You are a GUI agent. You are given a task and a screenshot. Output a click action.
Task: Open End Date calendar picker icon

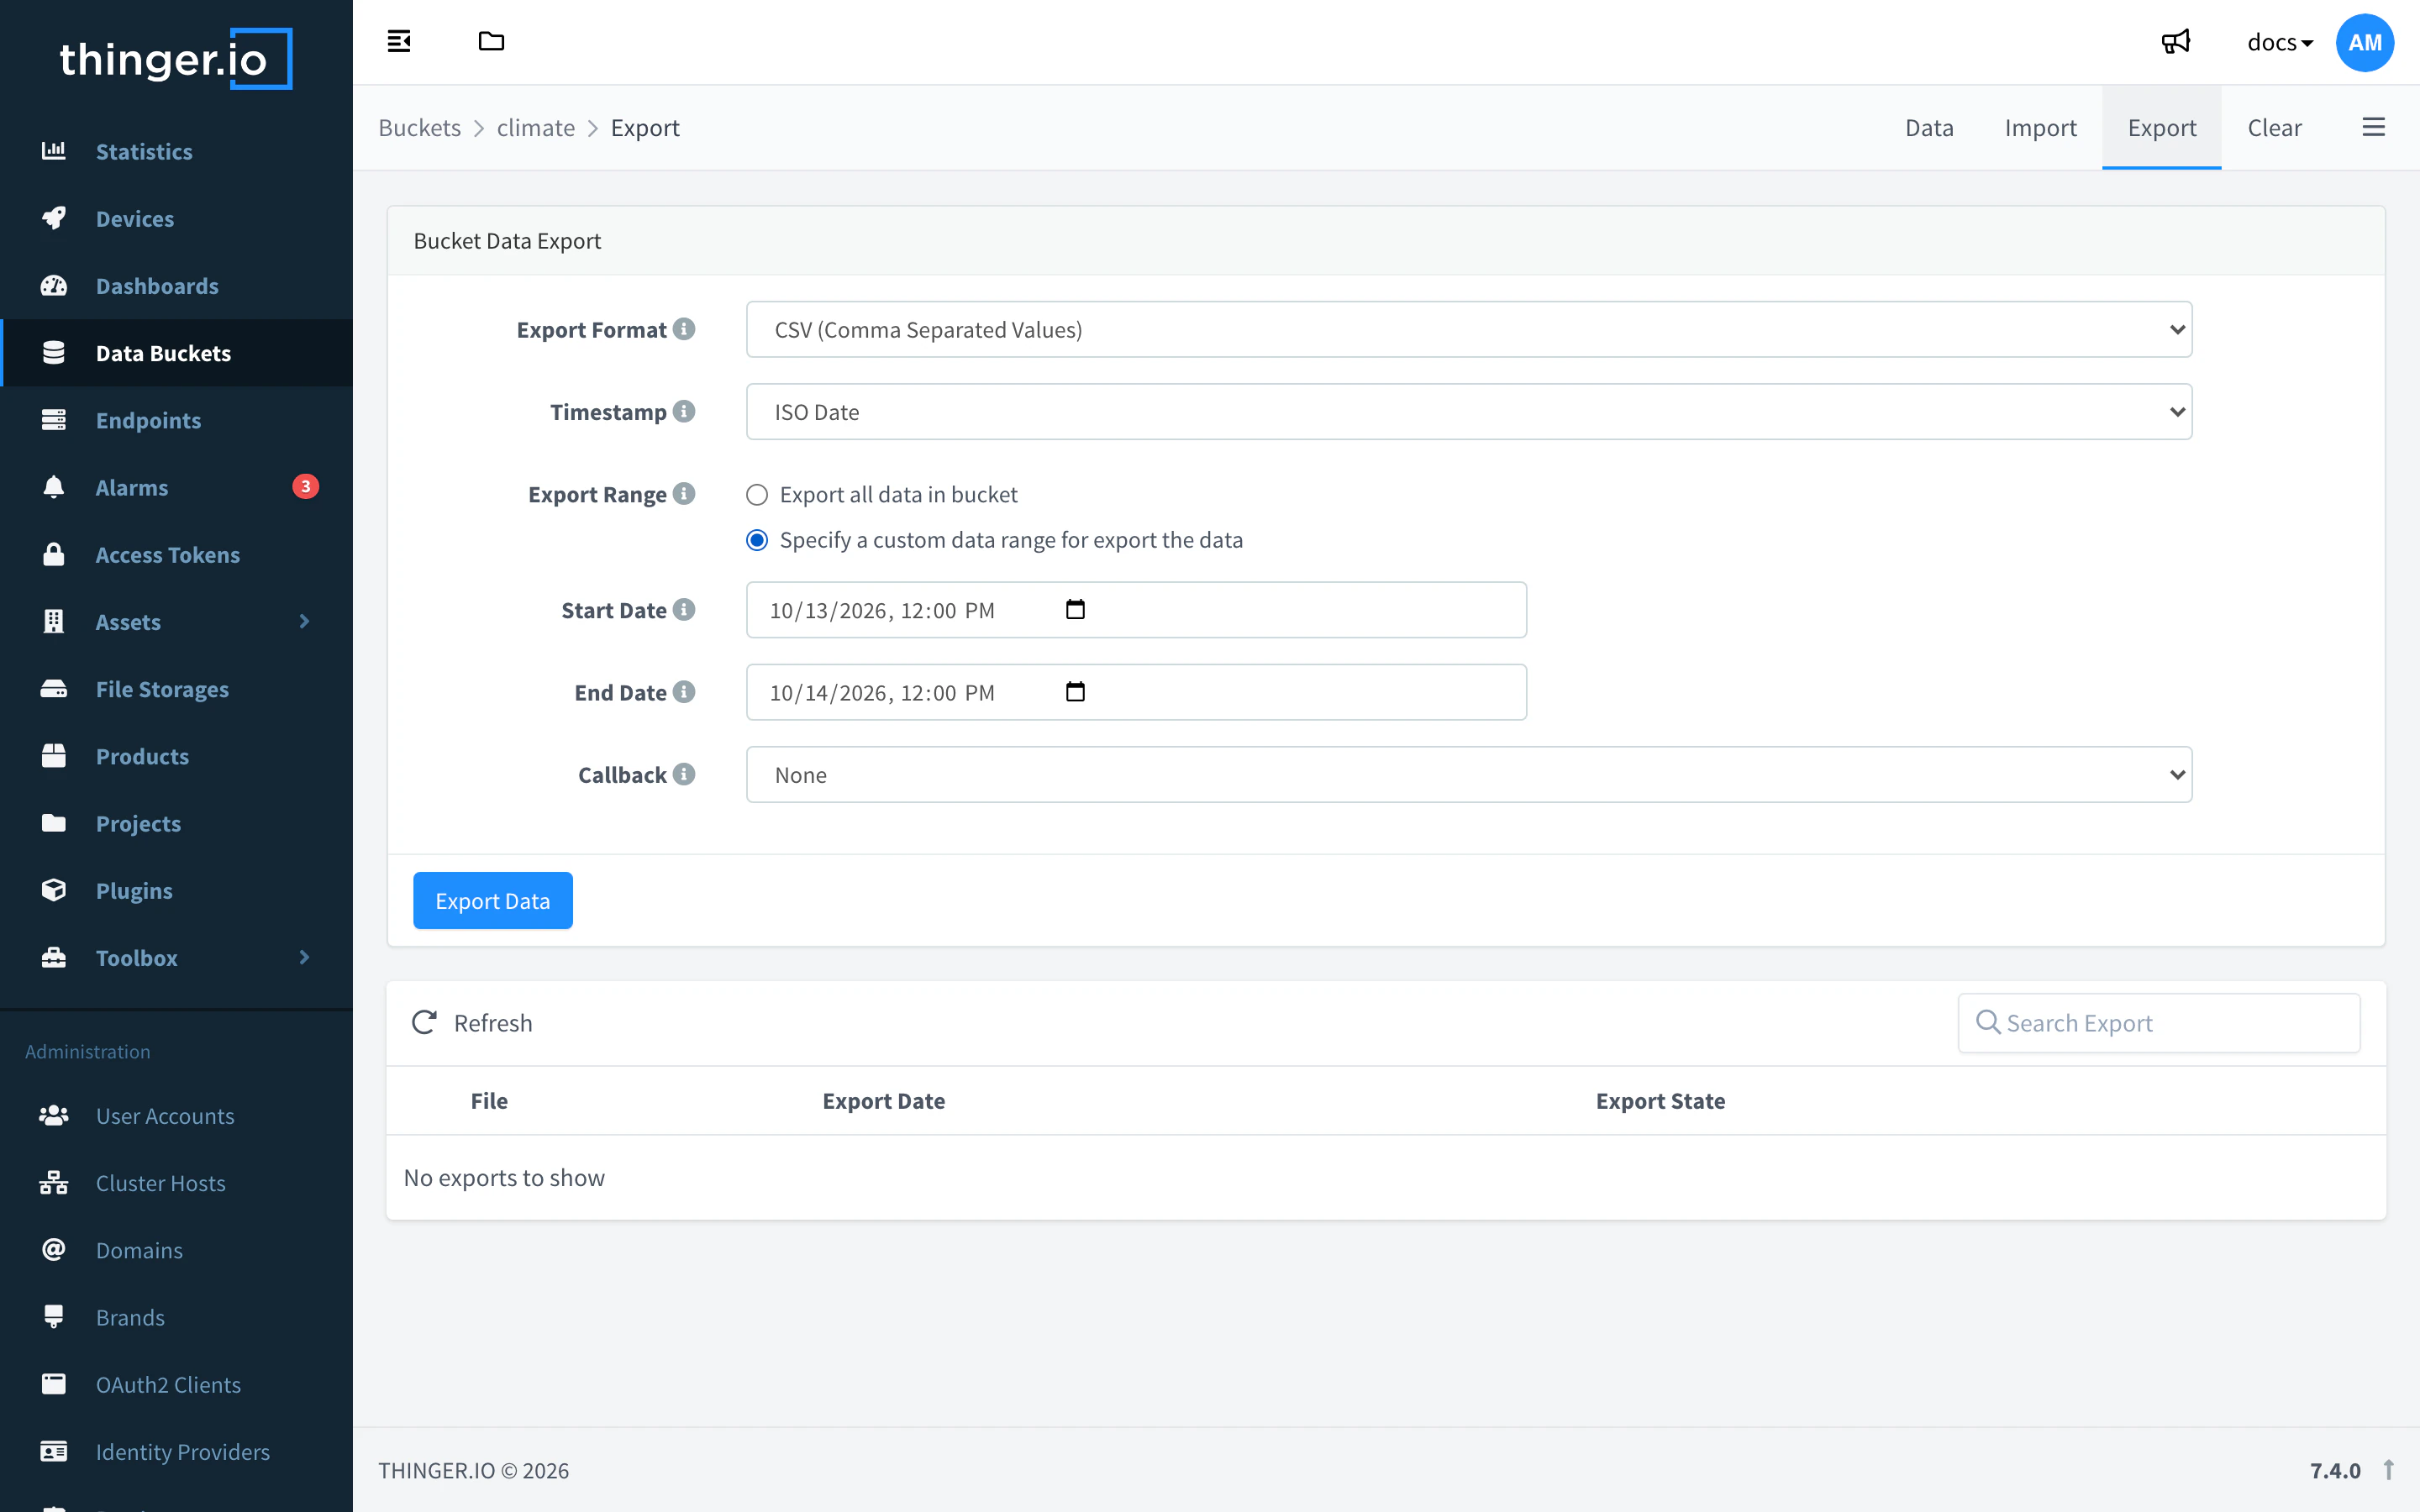coord(1075,692)
